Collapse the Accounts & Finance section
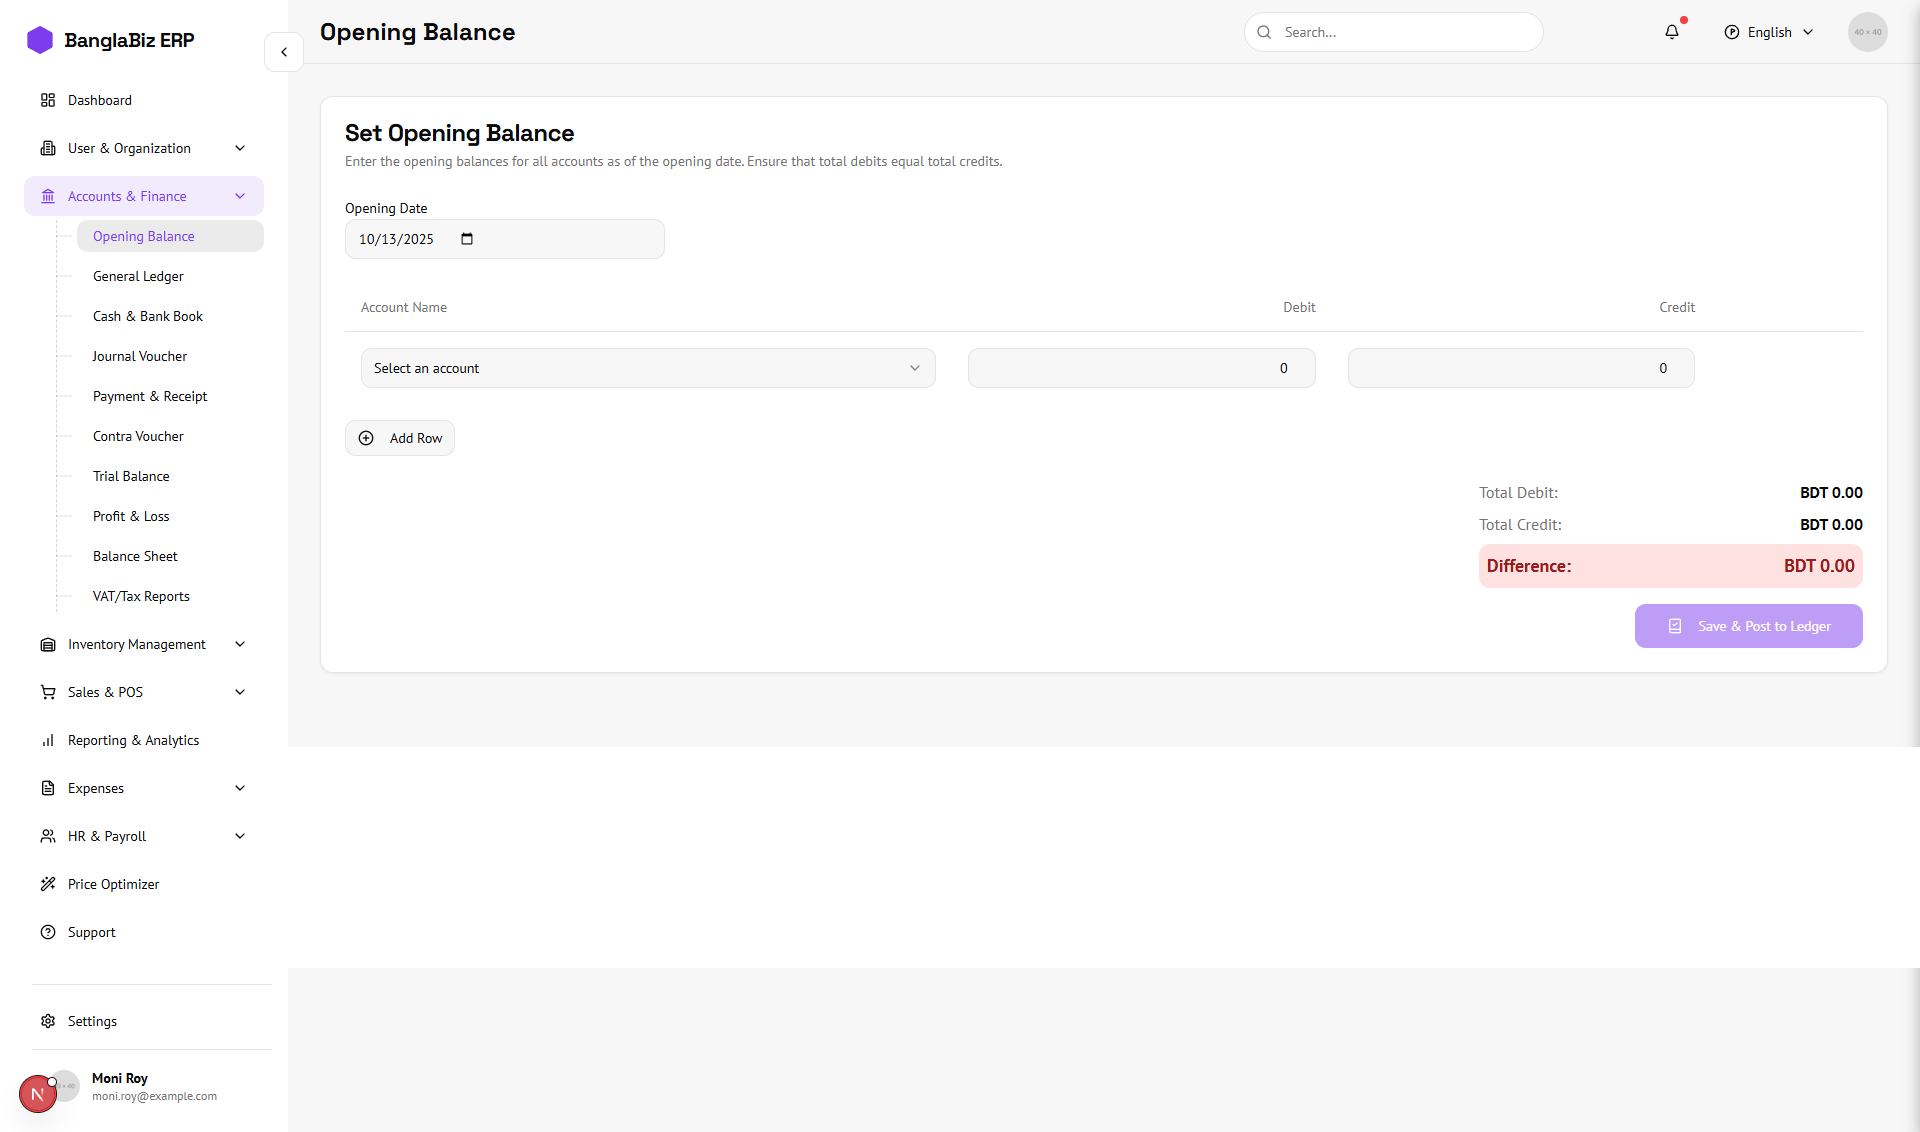This screenshot has width=1920, height=1132. pyautogui.click(x=240, y=196)
